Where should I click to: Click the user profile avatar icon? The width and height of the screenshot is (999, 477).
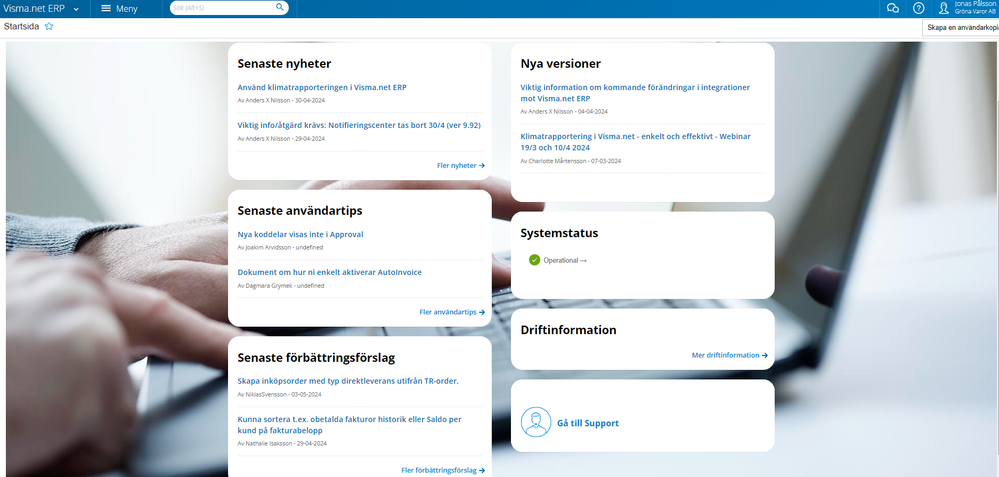click(944, 8)
